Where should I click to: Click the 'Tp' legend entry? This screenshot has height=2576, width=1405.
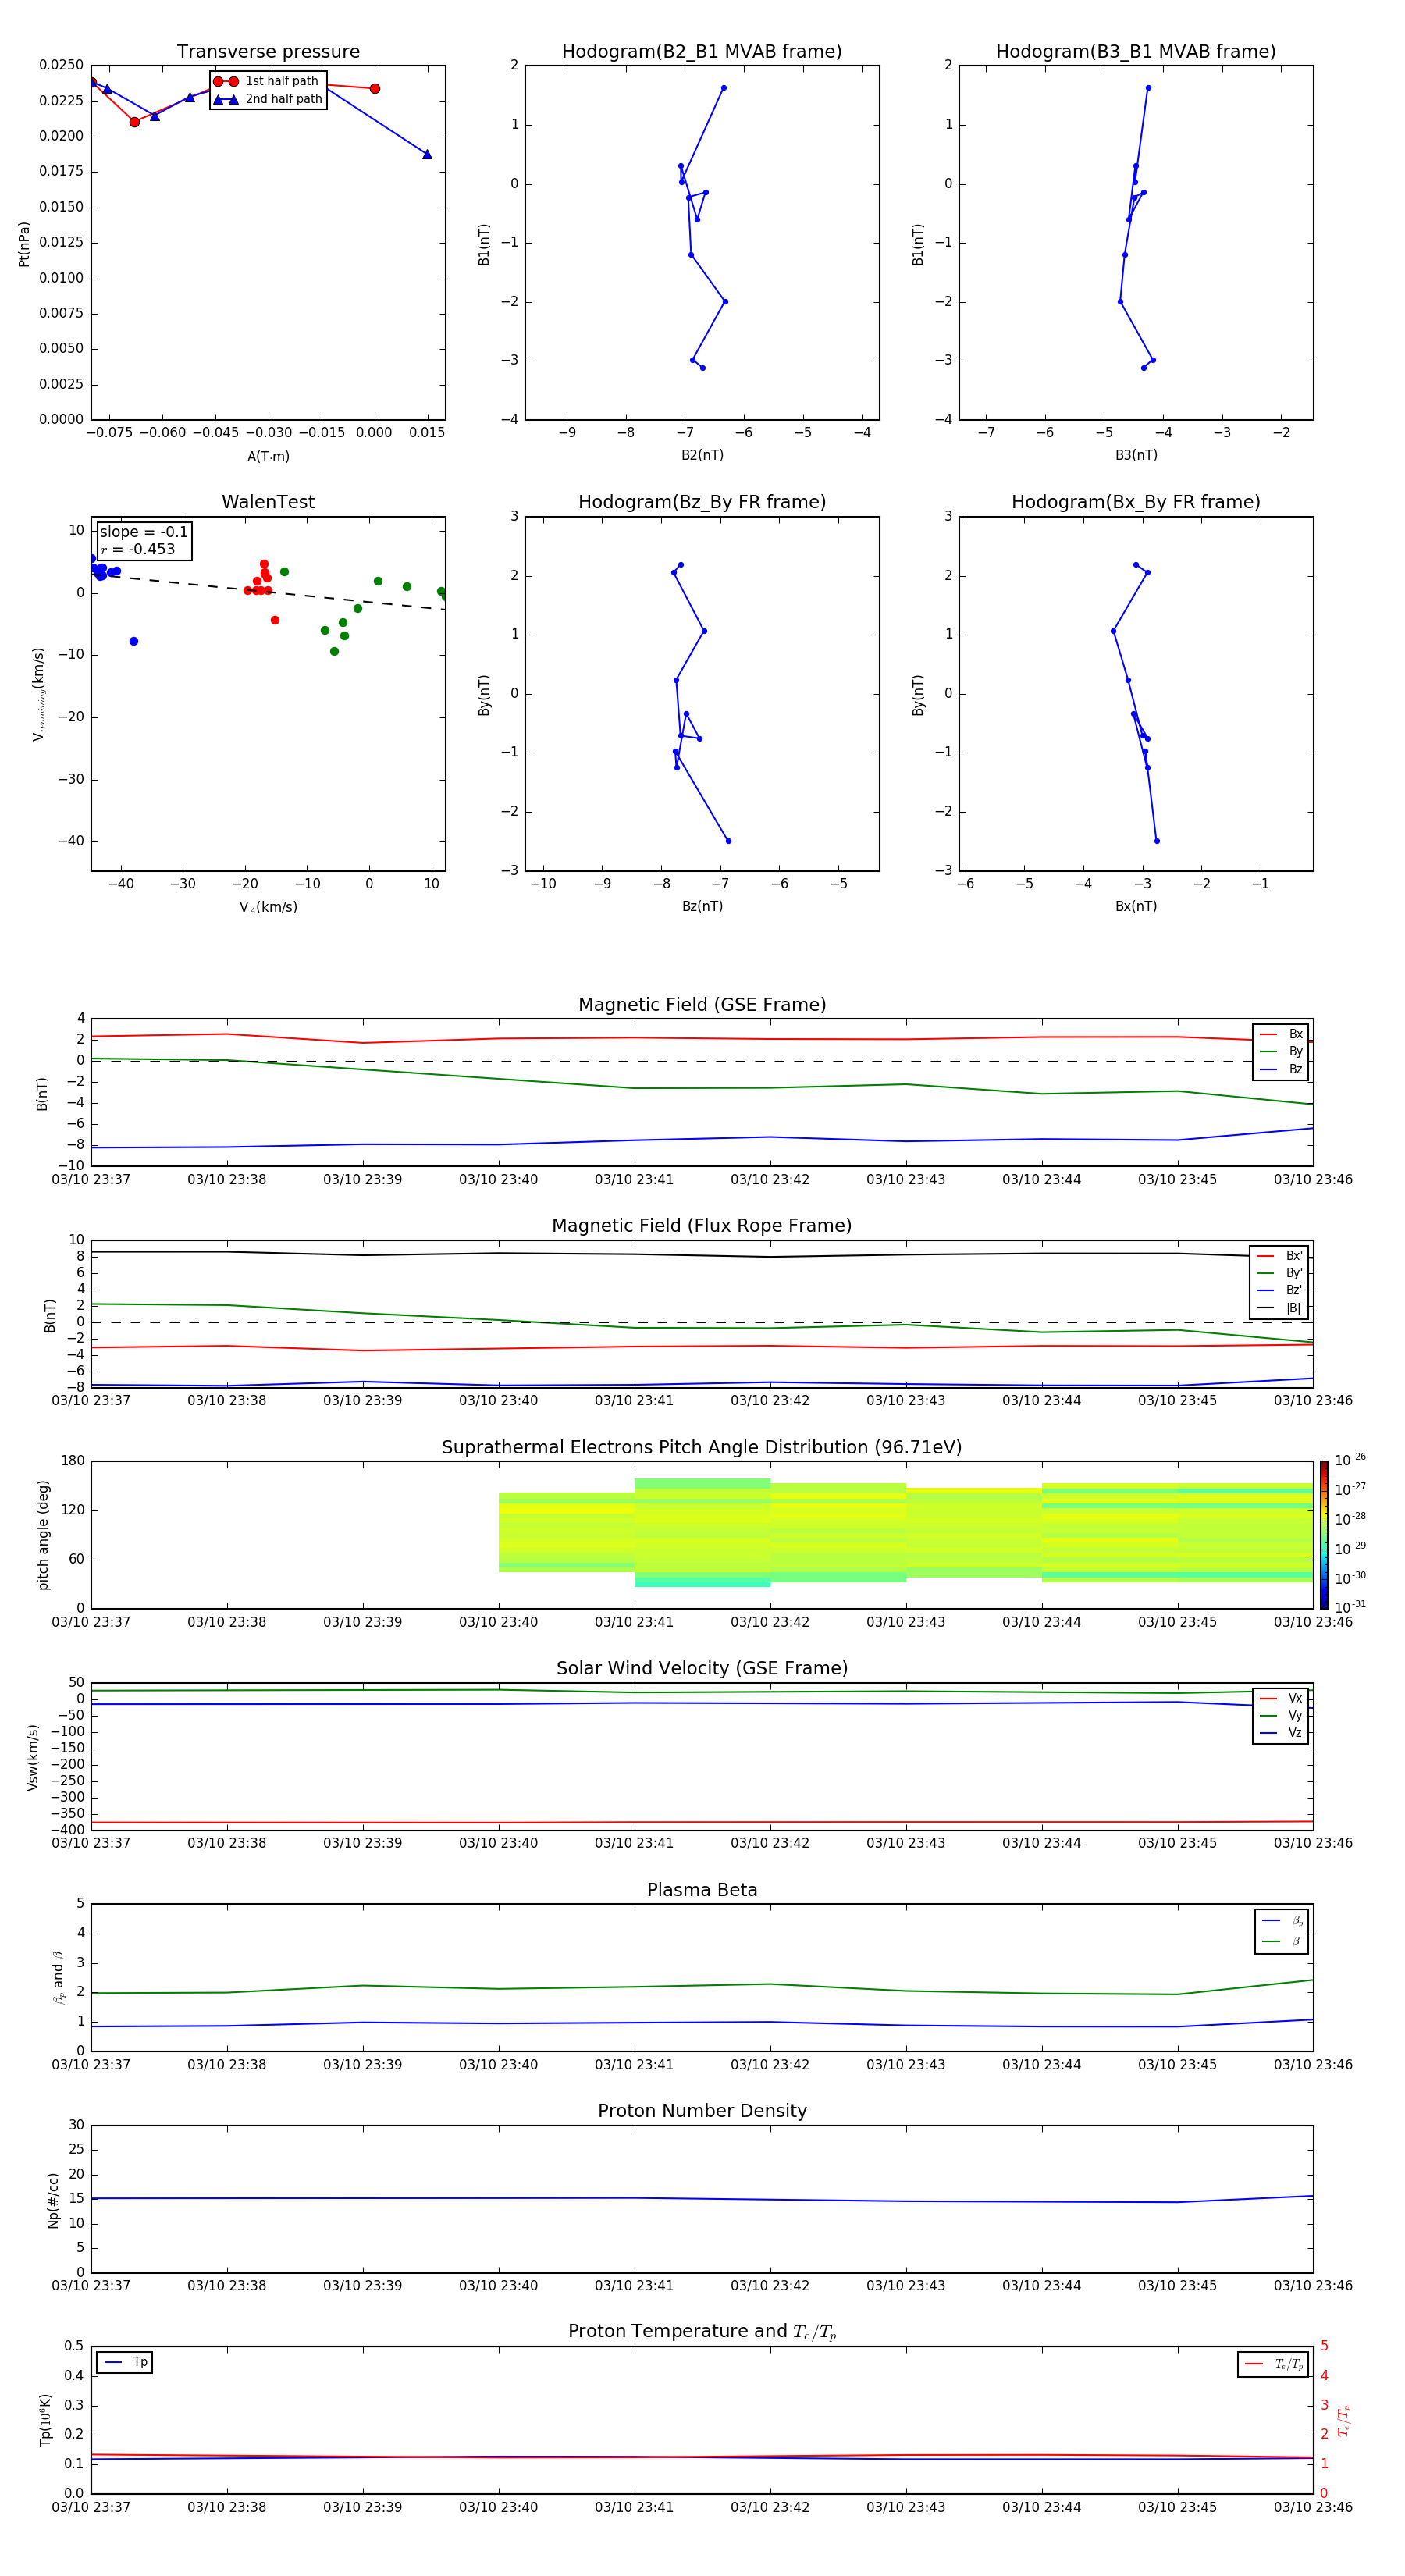tap(125, 2362)
